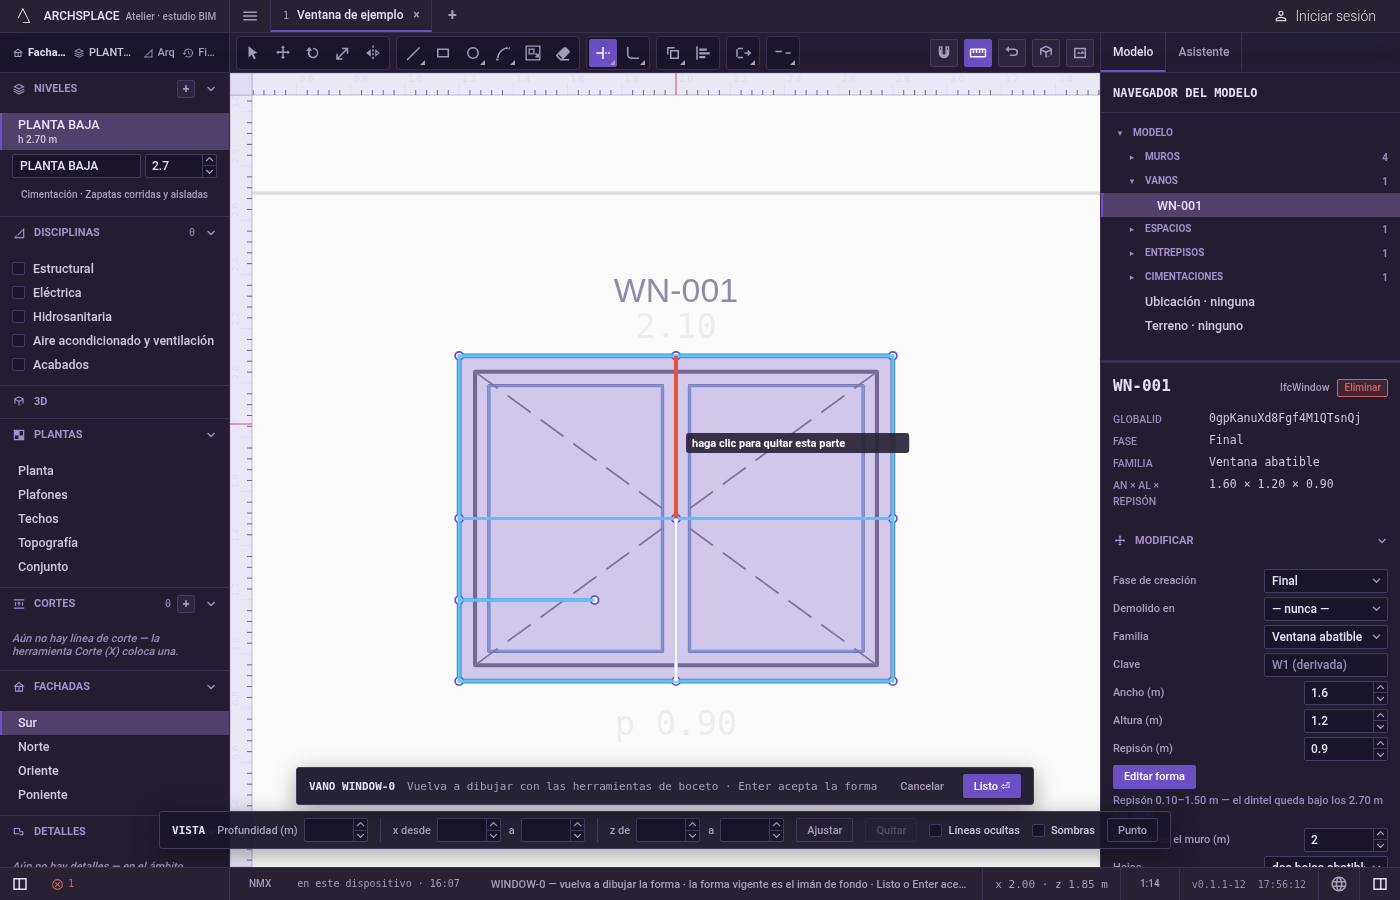Toggle the Sombras checkbox
This screenshot has width=1400, height=900.
(1038, 830)
